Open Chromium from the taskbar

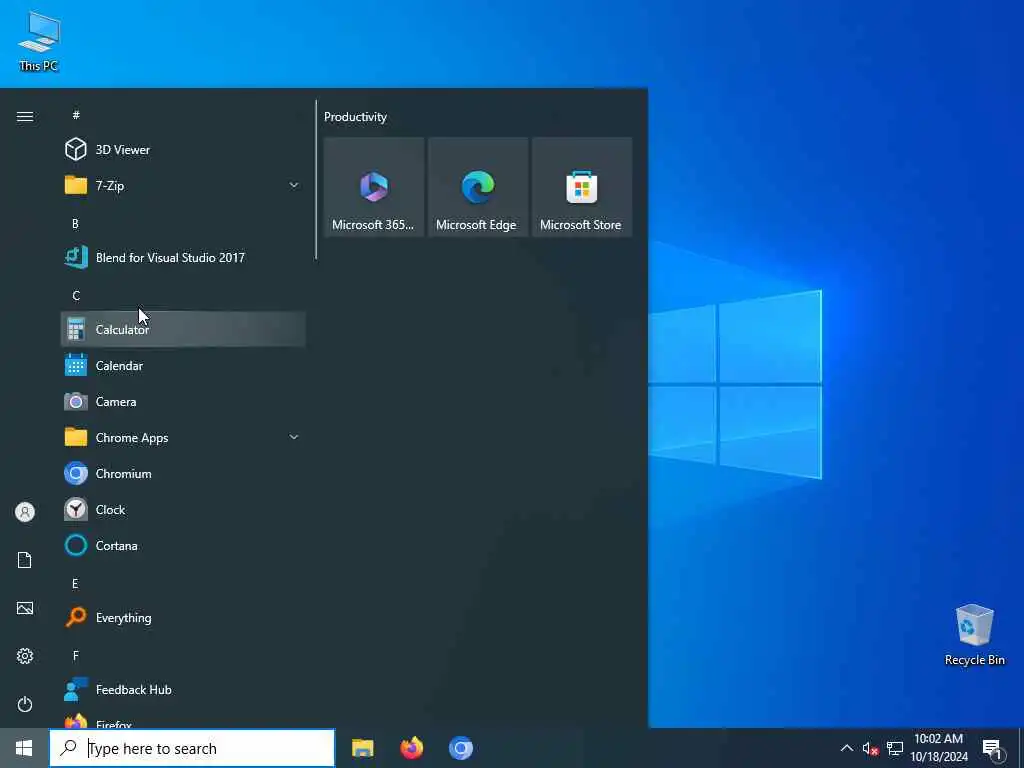pyautogui.click(x=460, y=748)
